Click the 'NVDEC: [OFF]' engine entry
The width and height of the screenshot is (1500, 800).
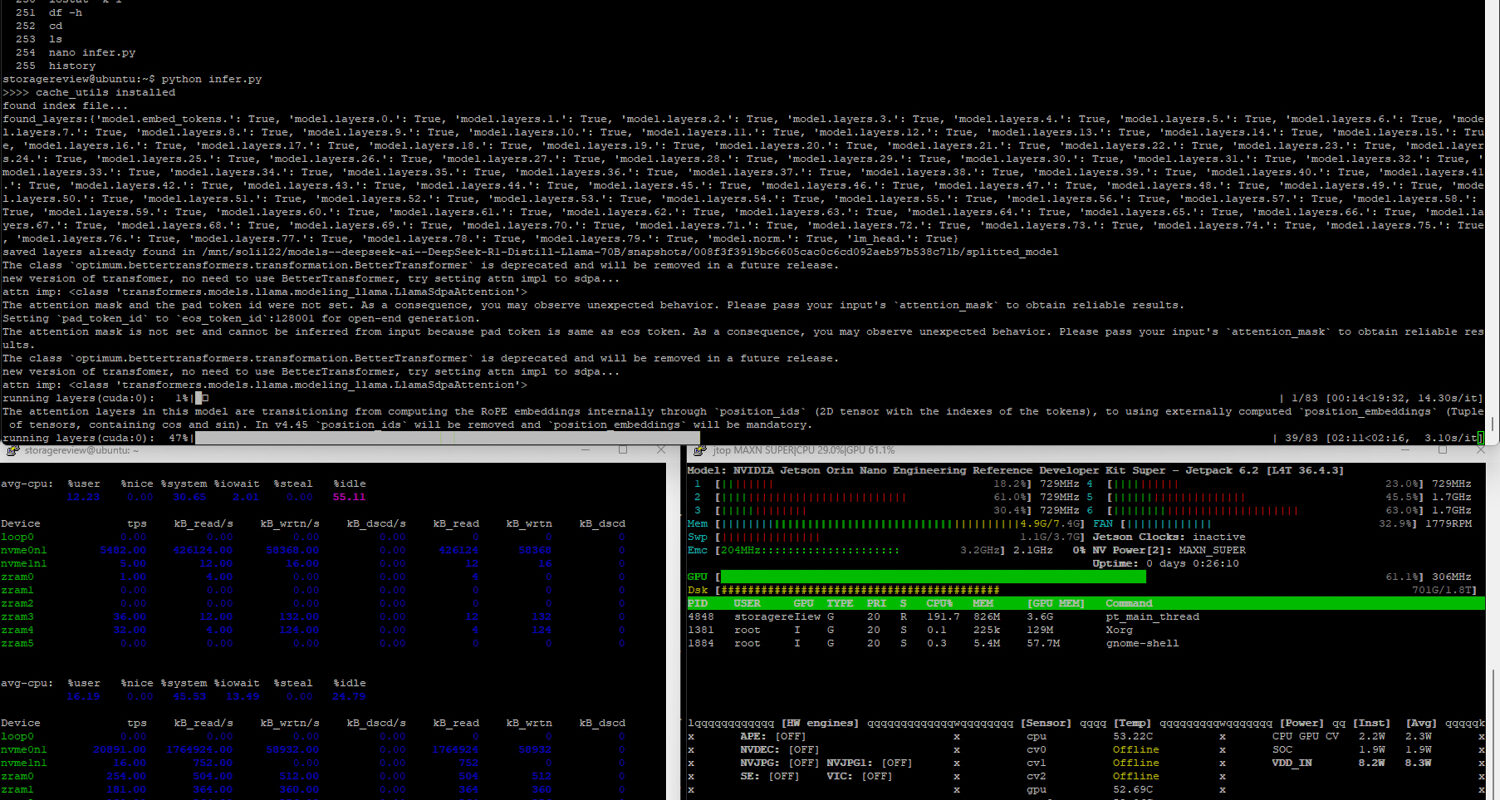[x=779, y=749]
